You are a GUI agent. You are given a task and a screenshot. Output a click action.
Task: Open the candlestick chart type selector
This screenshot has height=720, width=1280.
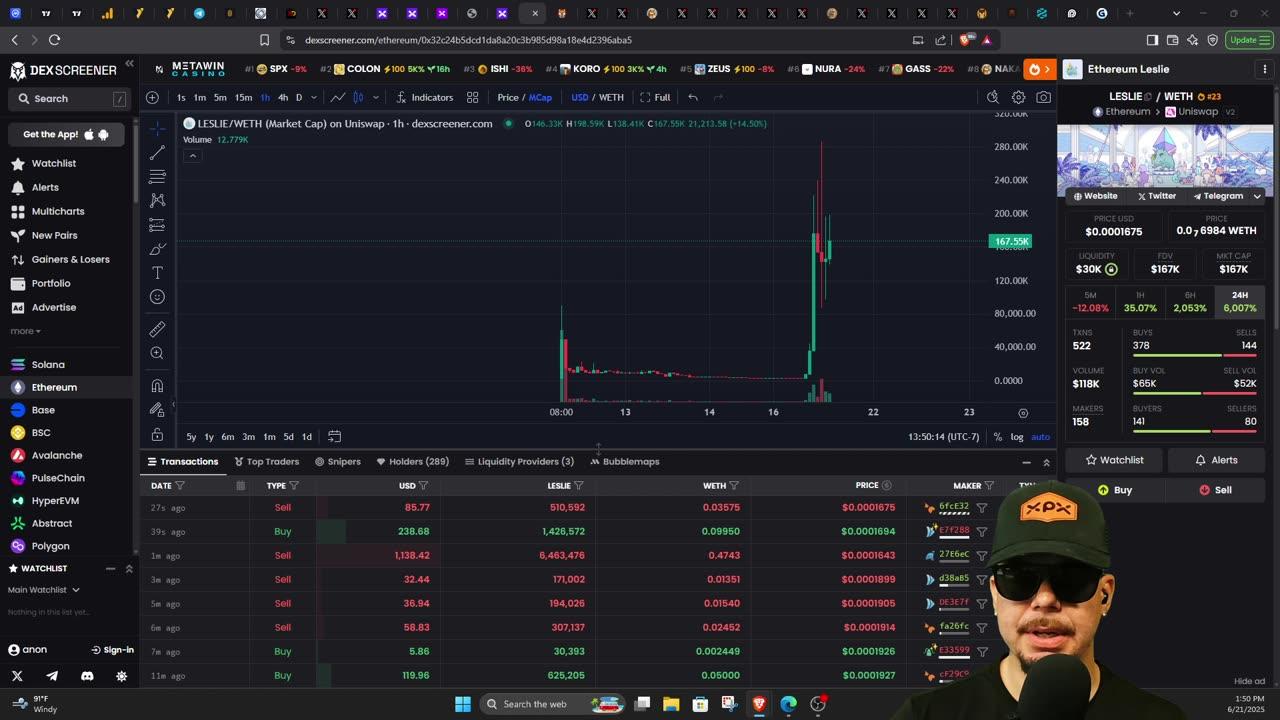click(358, 97)
